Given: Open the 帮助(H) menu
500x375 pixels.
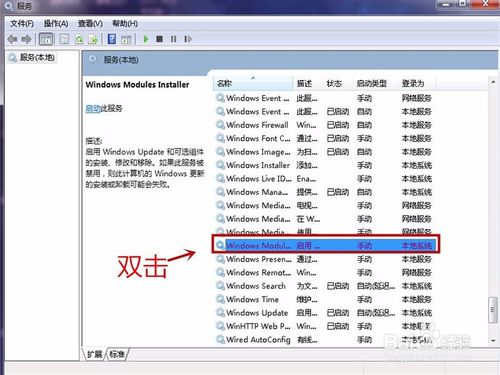Looking at the screenshot, I should [125, 23].
